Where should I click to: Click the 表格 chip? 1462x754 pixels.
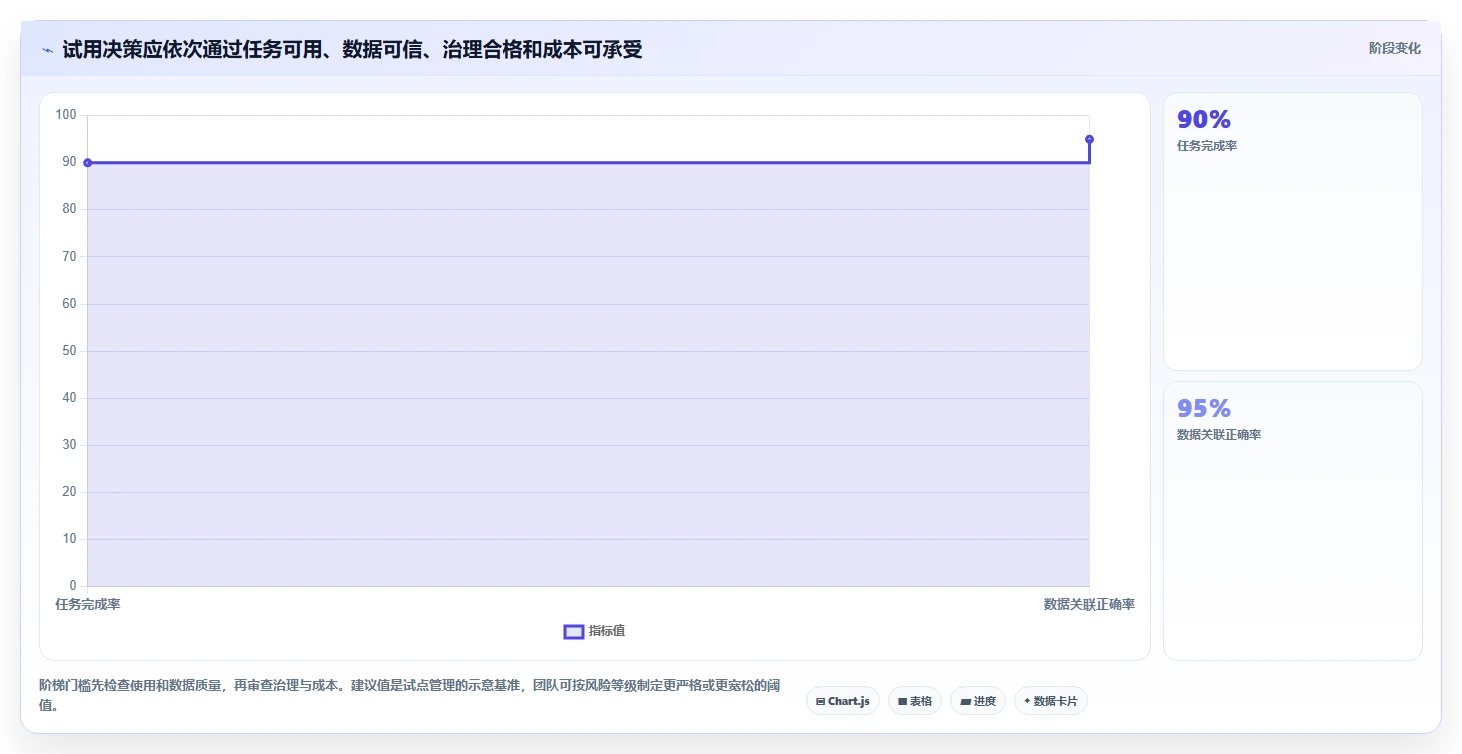tap(915, 701)
